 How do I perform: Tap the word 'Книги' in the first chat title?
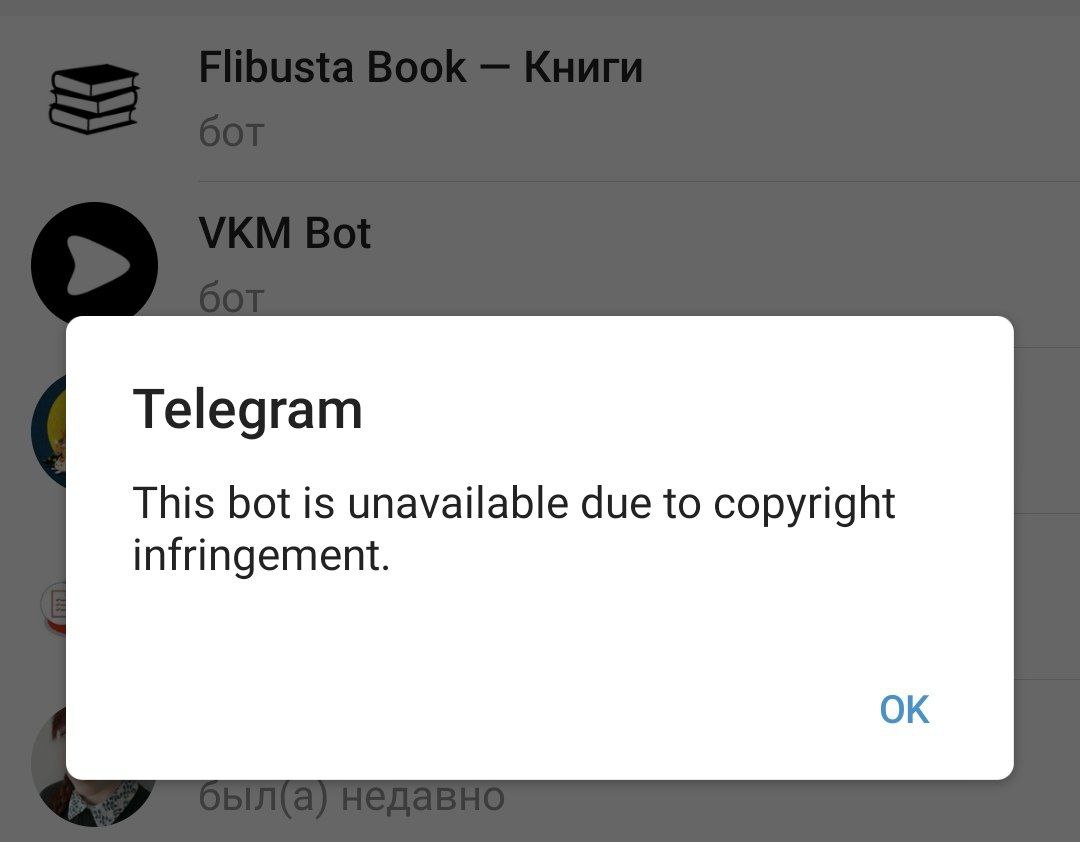coord(583,68)
